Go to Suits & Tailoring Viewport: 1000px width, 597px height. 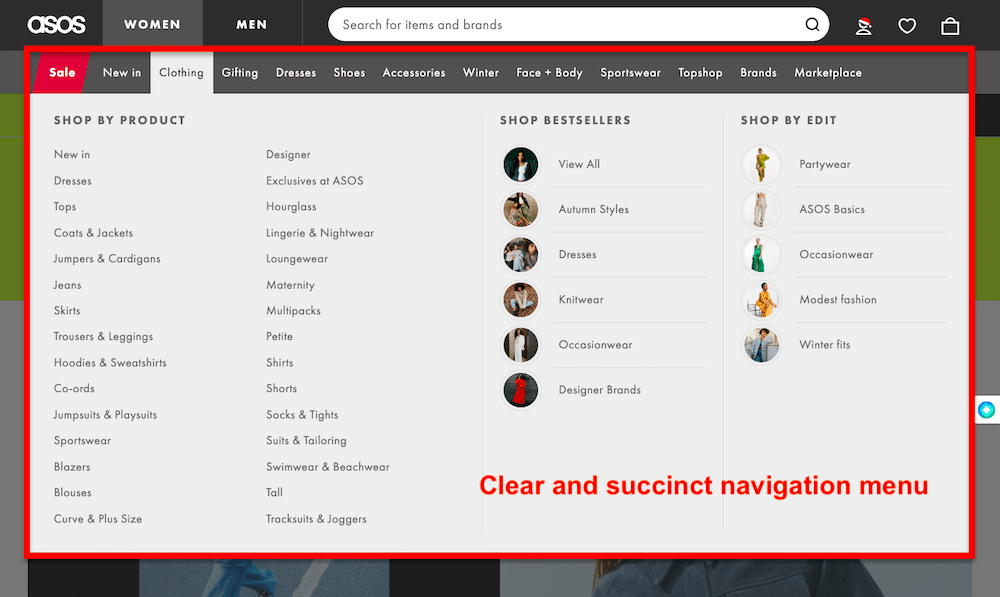pyautogui.click(x=306, y=441)
